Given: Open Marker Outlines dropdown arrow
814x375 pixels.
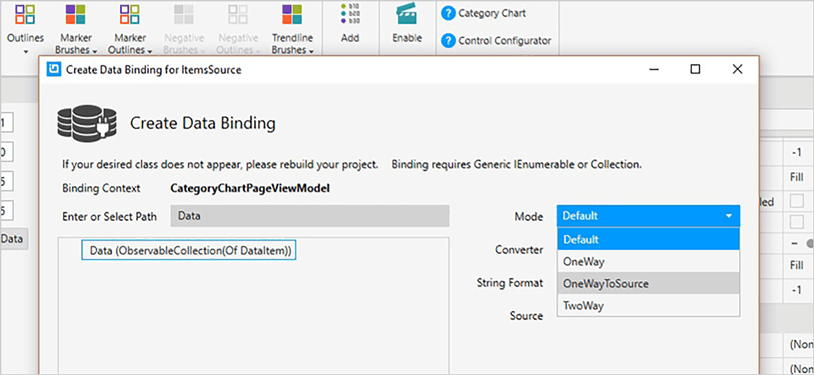Looking at the screenshot, I should [150, 51].
